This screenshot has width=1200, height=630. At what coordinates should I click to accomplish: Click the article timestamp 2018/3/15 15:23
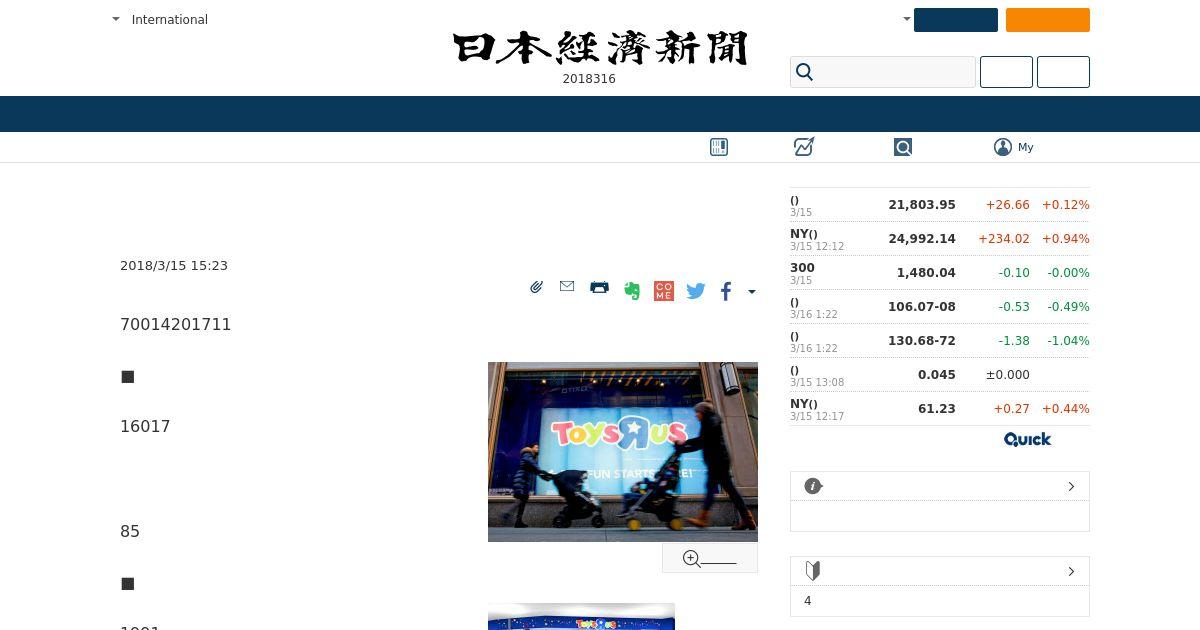(x=174, y=265)
